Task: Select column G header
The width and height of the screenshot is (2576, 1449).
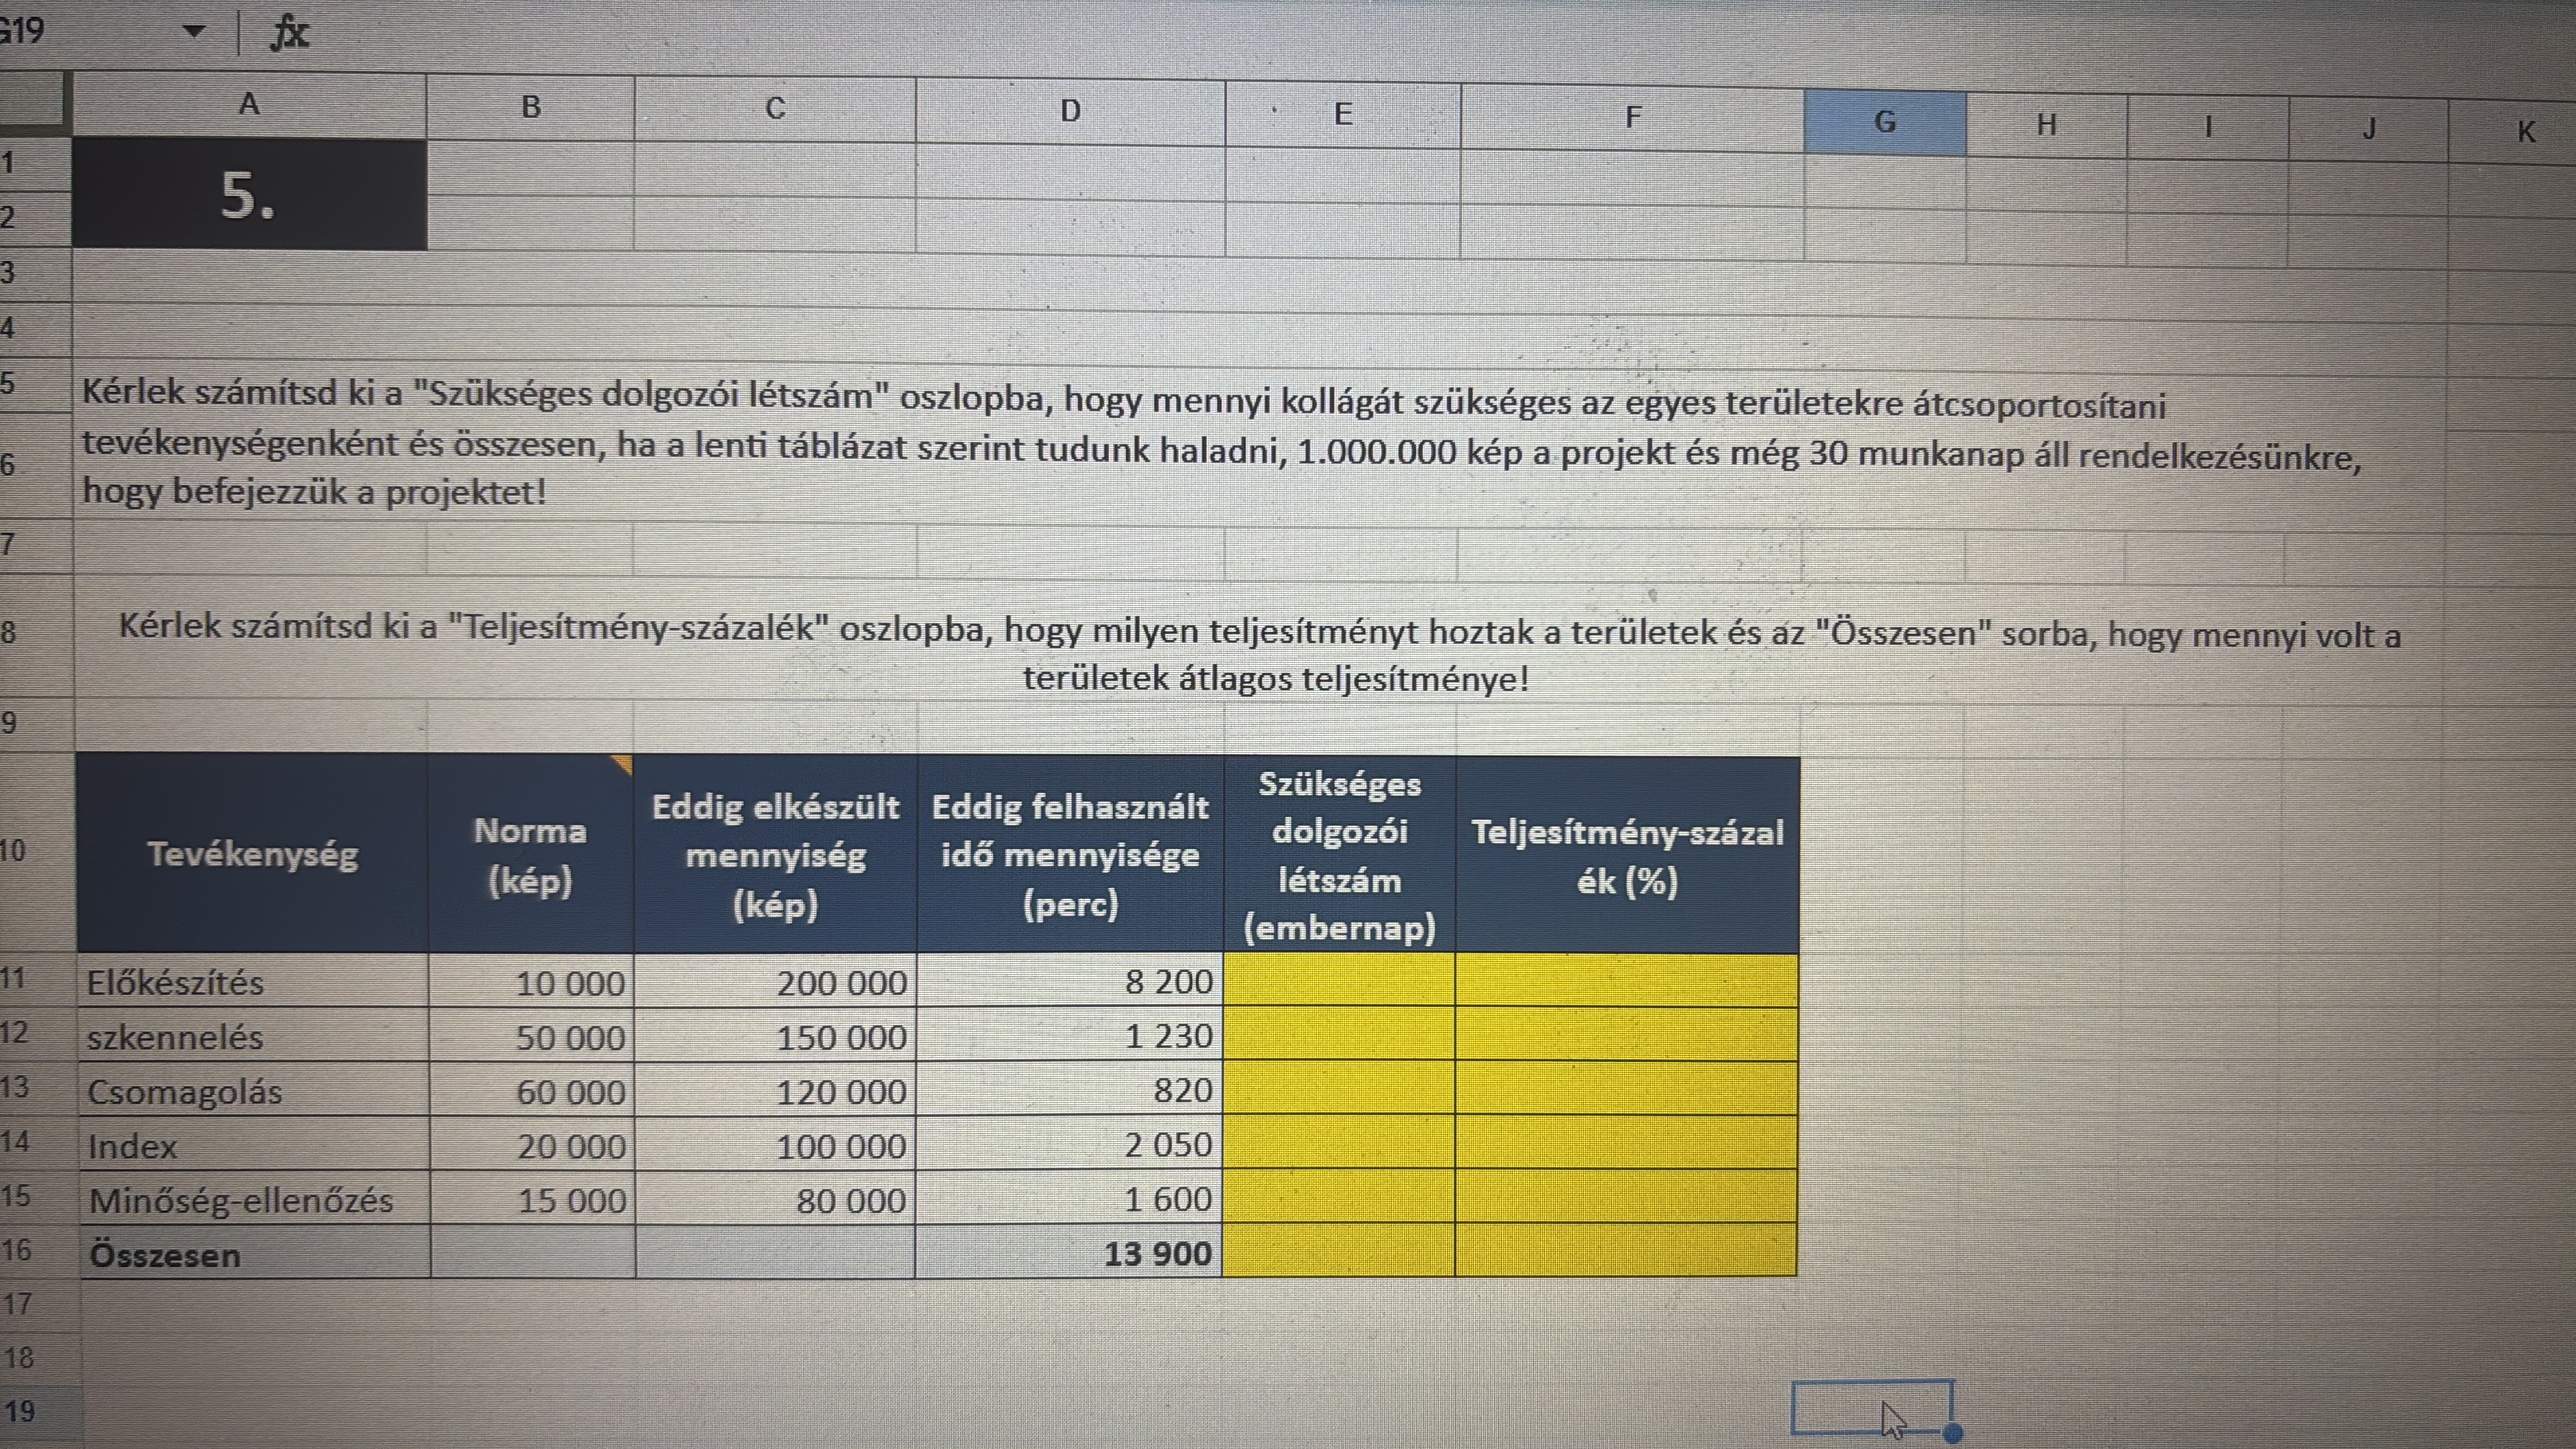Action: click(x=1884, y=122)
